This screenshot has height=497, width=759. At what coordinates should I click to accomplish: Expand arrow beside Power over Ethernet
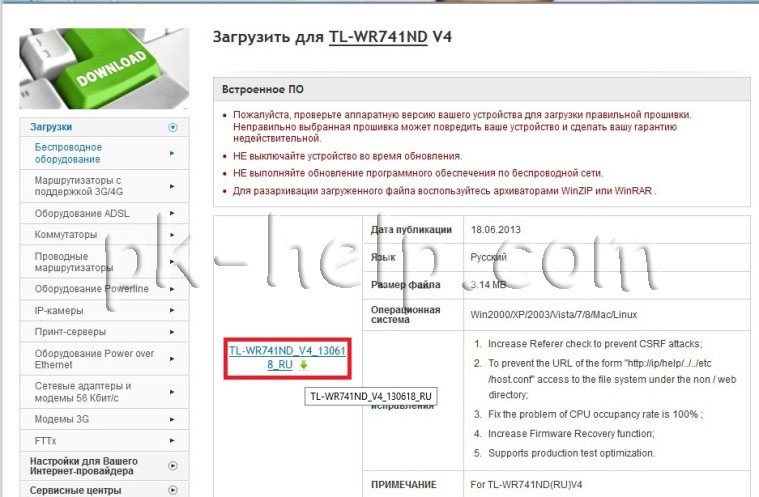172,359
